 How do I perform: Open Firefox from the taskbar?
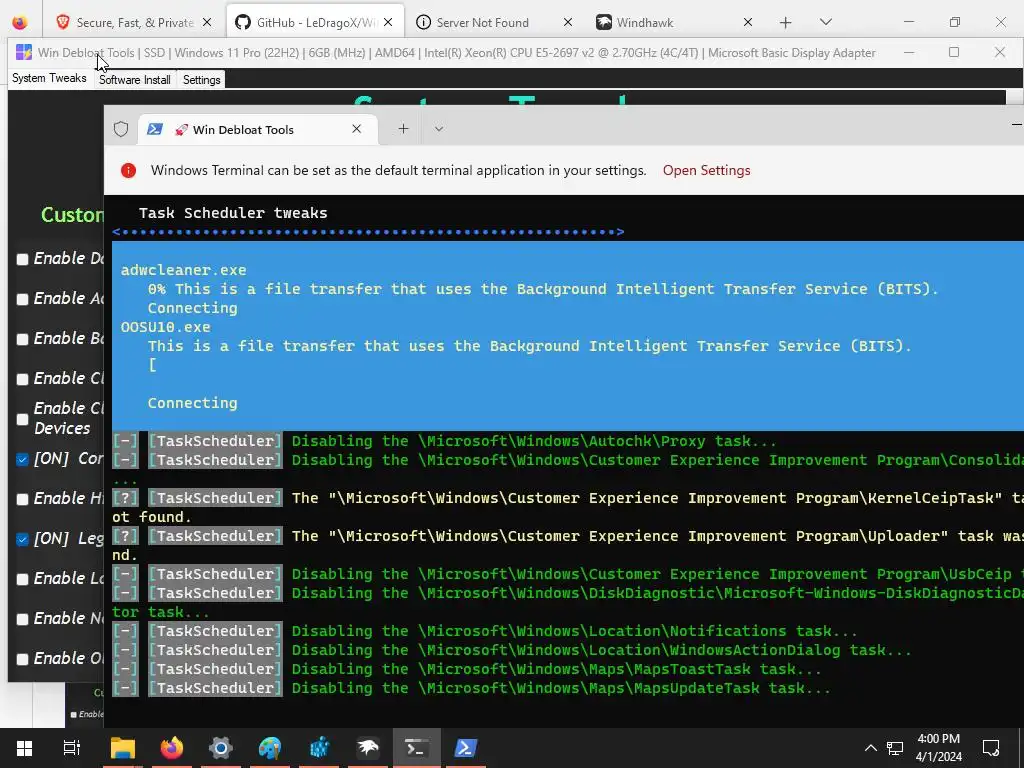click(172, 748)
